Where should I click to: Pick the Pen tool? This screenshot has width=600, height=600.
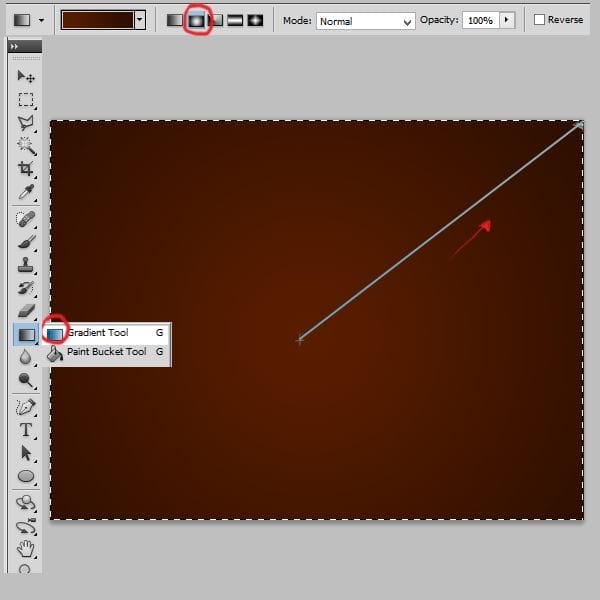coord(26,407)
